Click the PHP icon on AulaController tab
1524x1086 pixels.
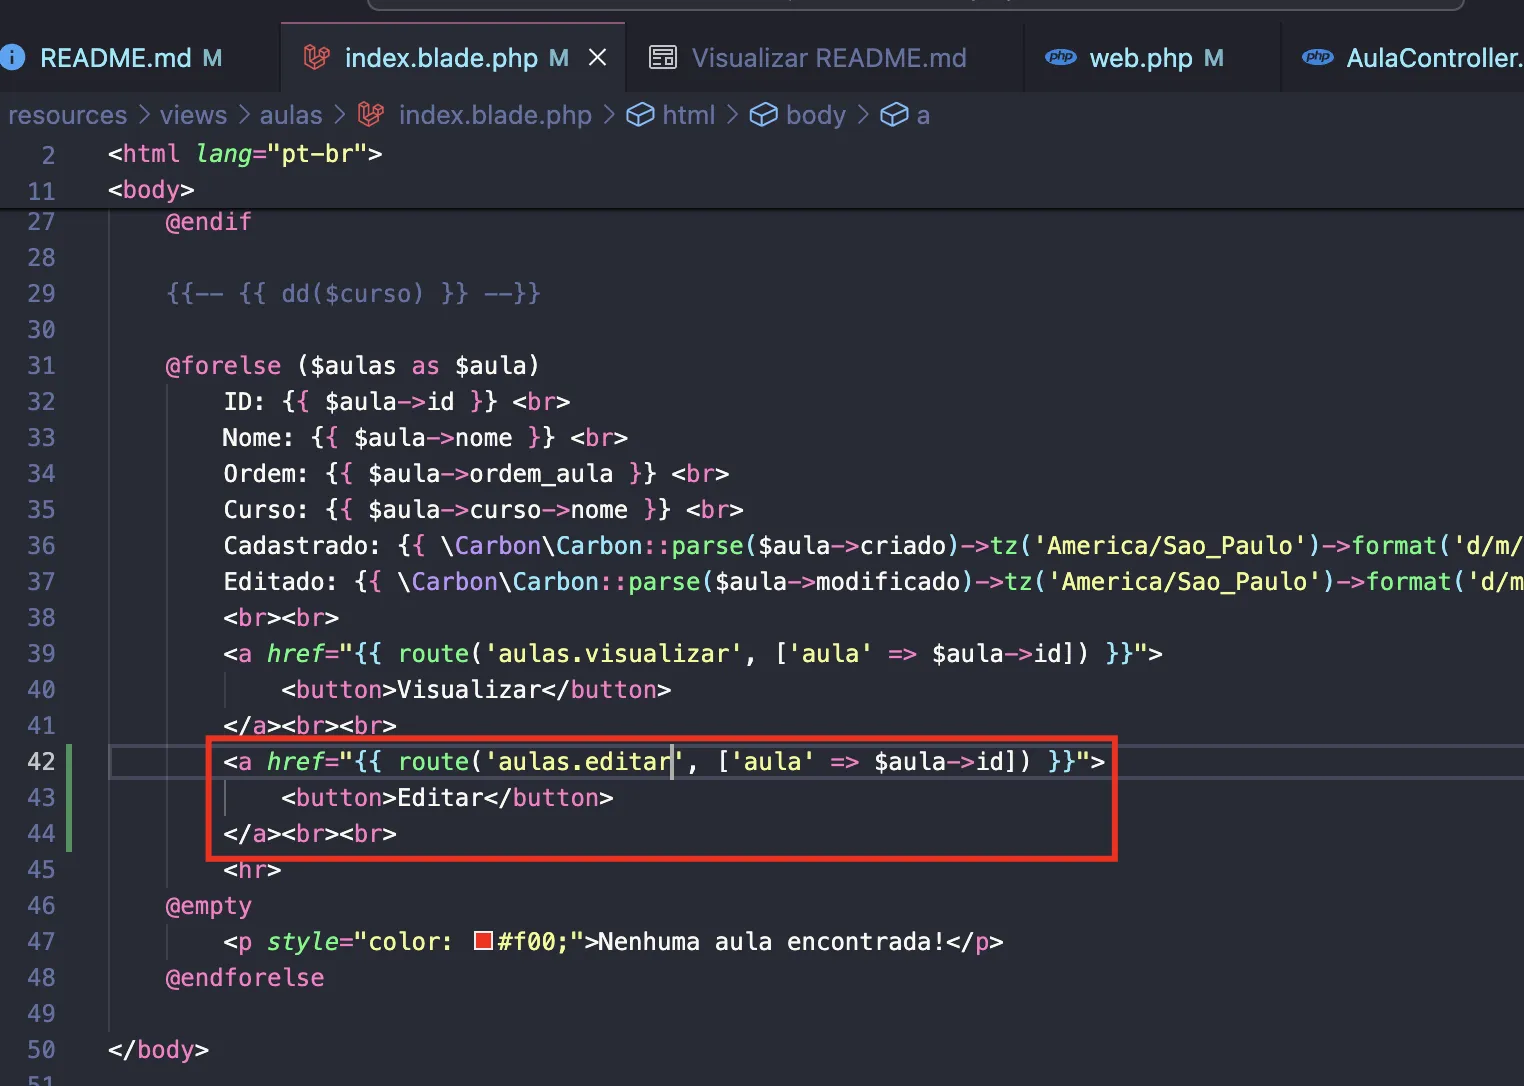click(1317, 58)
